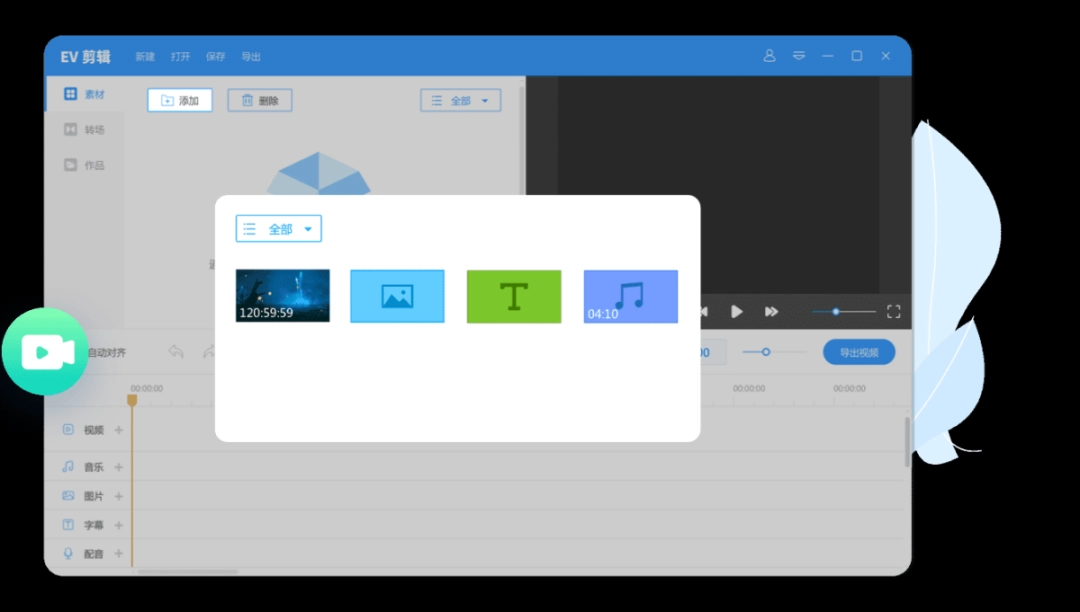Screen dimensions: 1080x612
Task: Open the 导出 export menu in the title bar
Action: [x=250, y=57]
